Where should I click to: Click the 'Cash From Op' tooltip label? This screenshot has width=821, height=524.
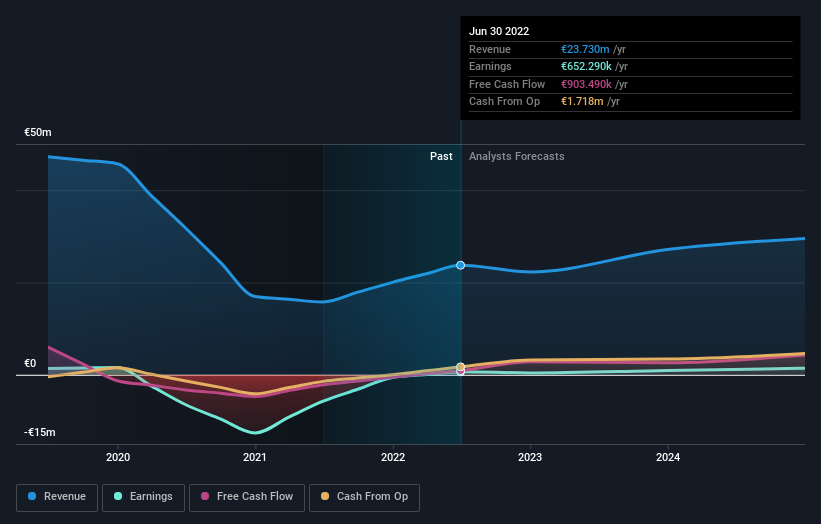[x=504, y=102]
